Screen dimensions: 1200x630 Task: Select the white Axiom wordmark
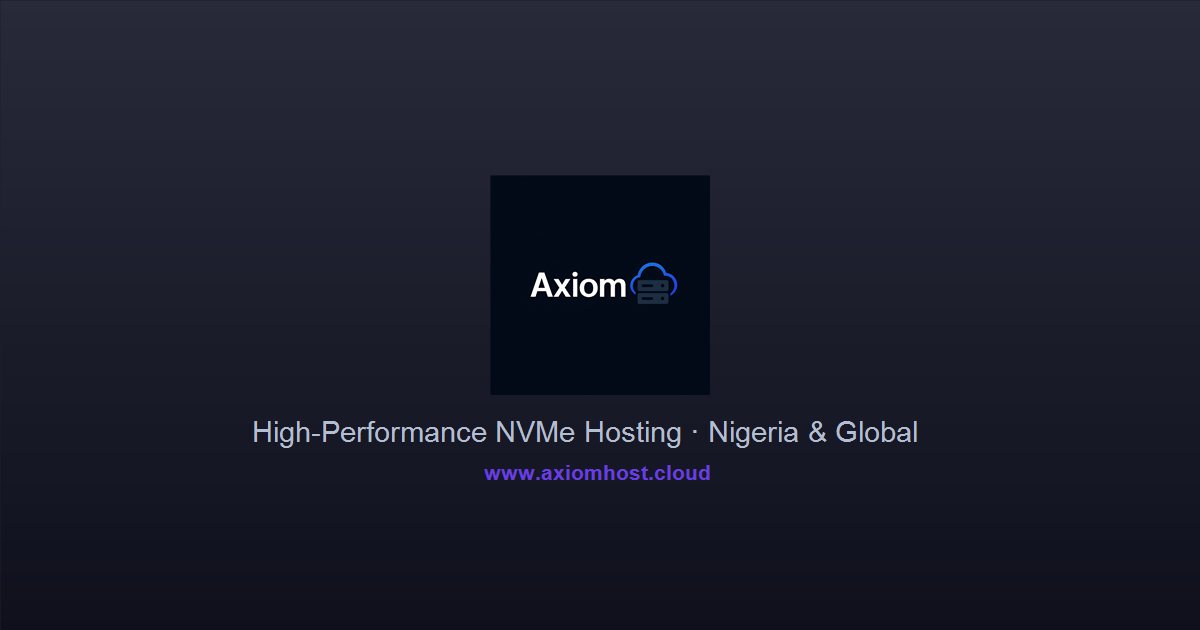click(x=578, y=286)
